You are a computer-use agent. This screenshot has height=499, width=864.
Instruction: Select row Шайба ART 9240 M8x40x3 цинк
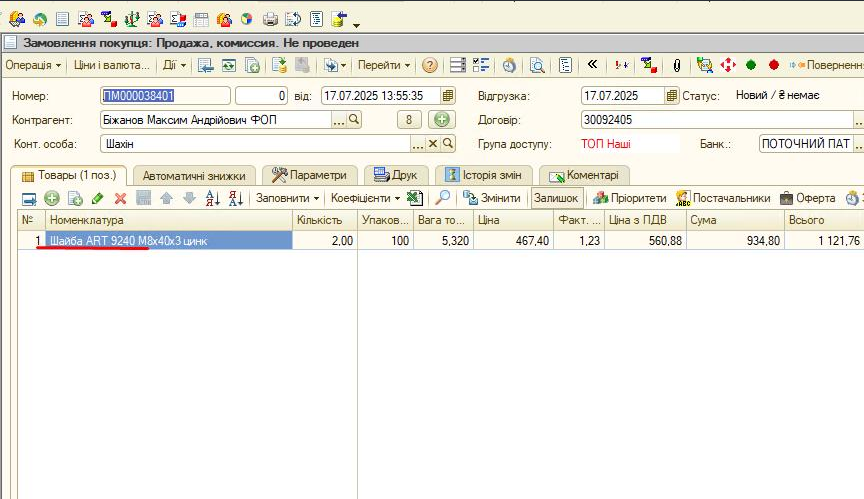point(169,241)
